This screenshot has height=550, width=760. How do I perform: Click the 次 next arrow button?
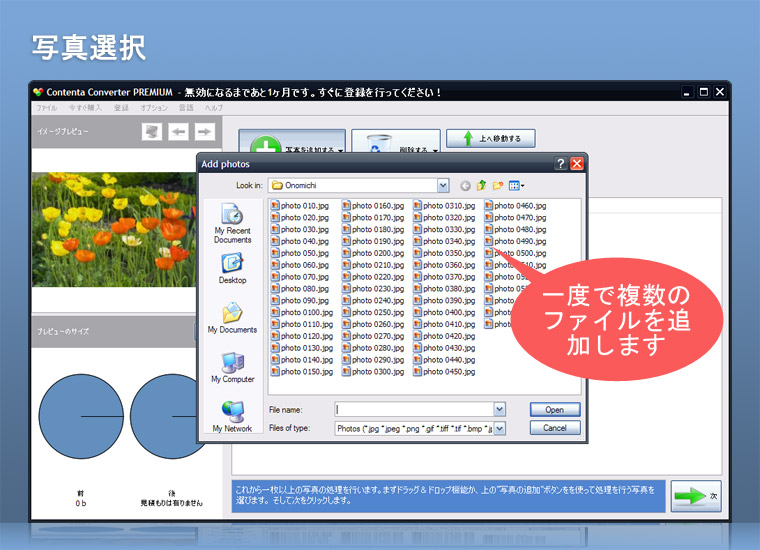tap(696, 496)
